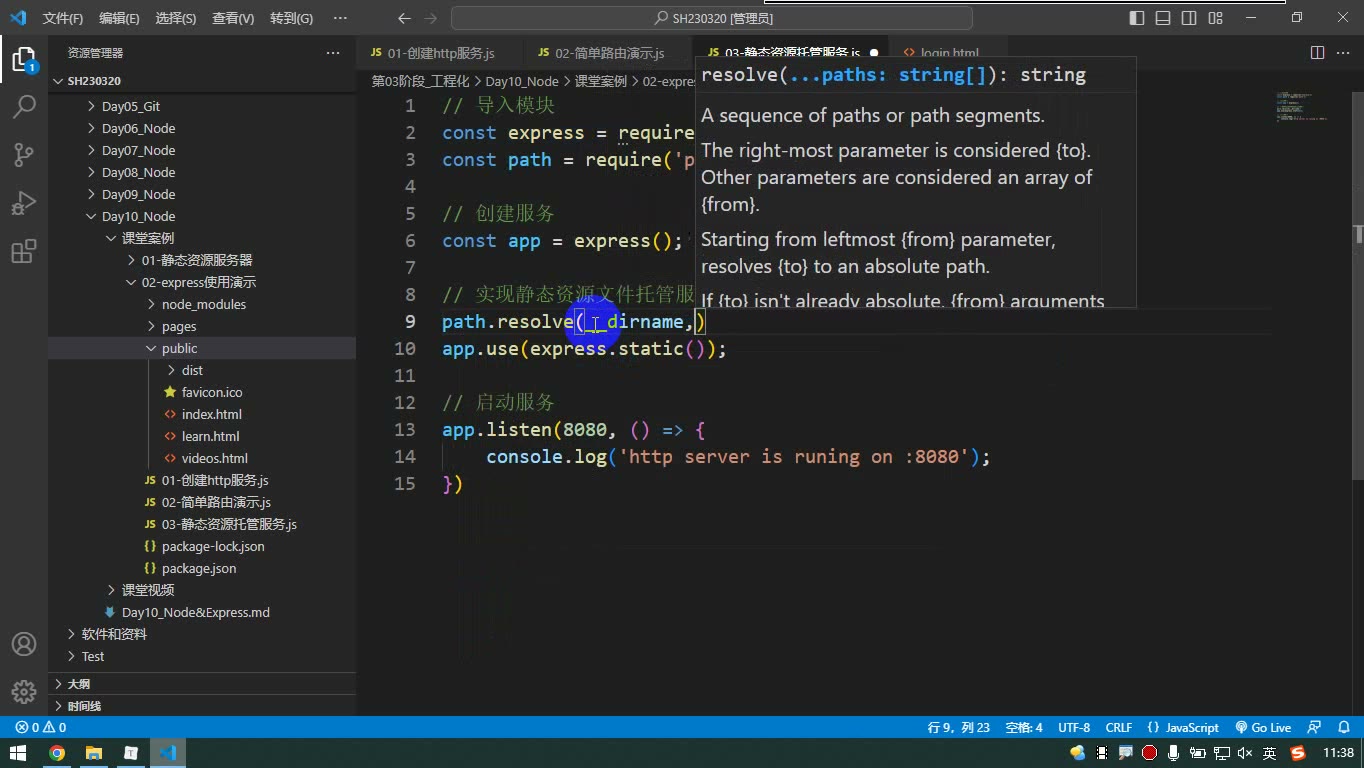Viewport: 1364px width, 768px height.
Task: Toggle the secondary side bar layout icon
Action: 1189,18
